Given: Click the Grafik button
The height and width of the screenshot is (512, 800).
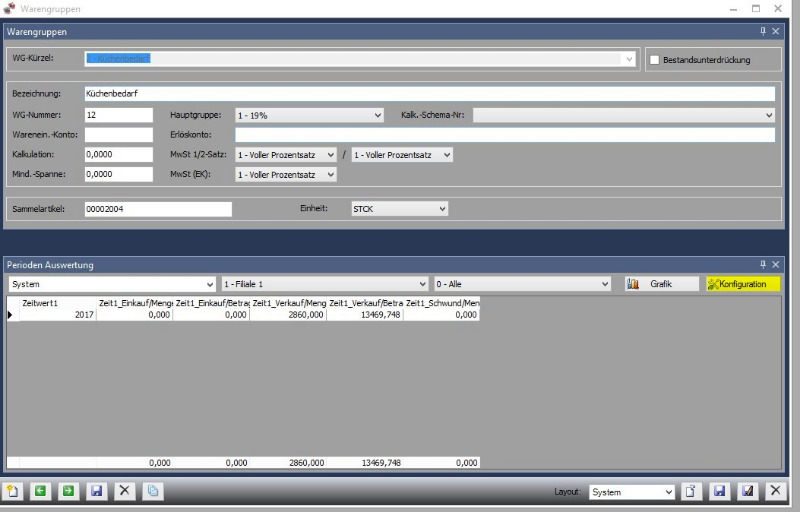Looking at the screenshot, I should pos(661,284).
